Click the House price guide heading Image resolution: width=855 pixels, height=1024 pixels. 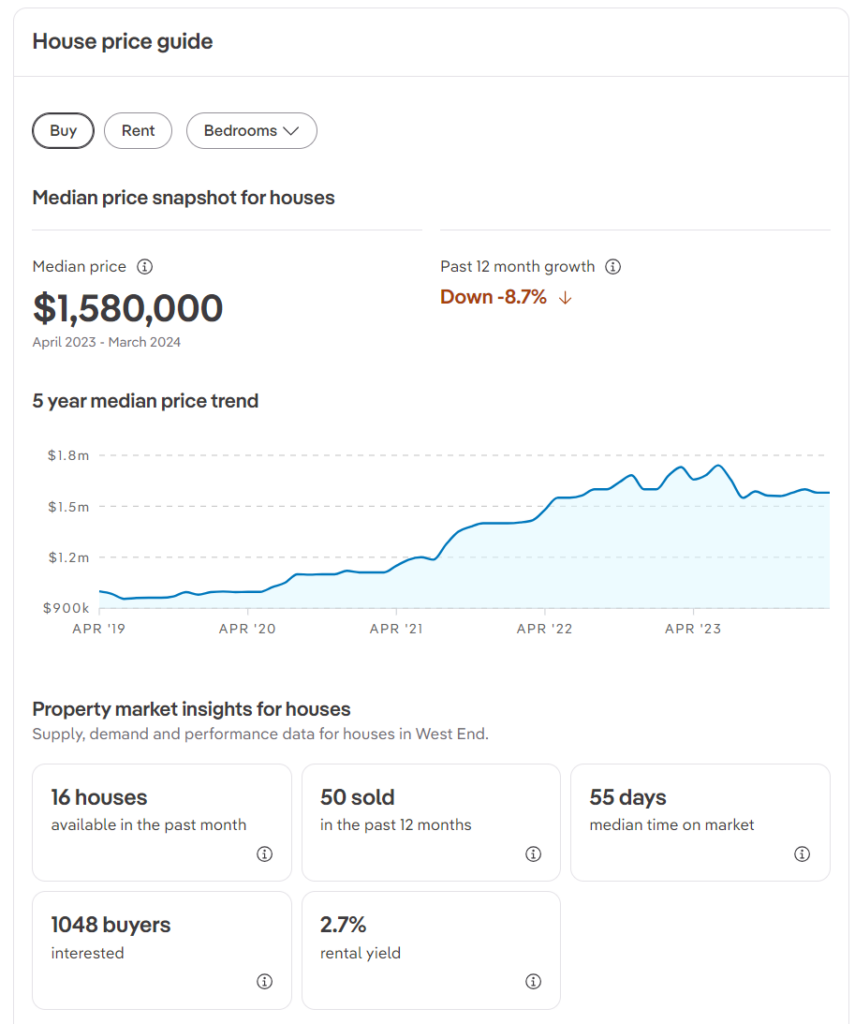(x=122, y=42)
